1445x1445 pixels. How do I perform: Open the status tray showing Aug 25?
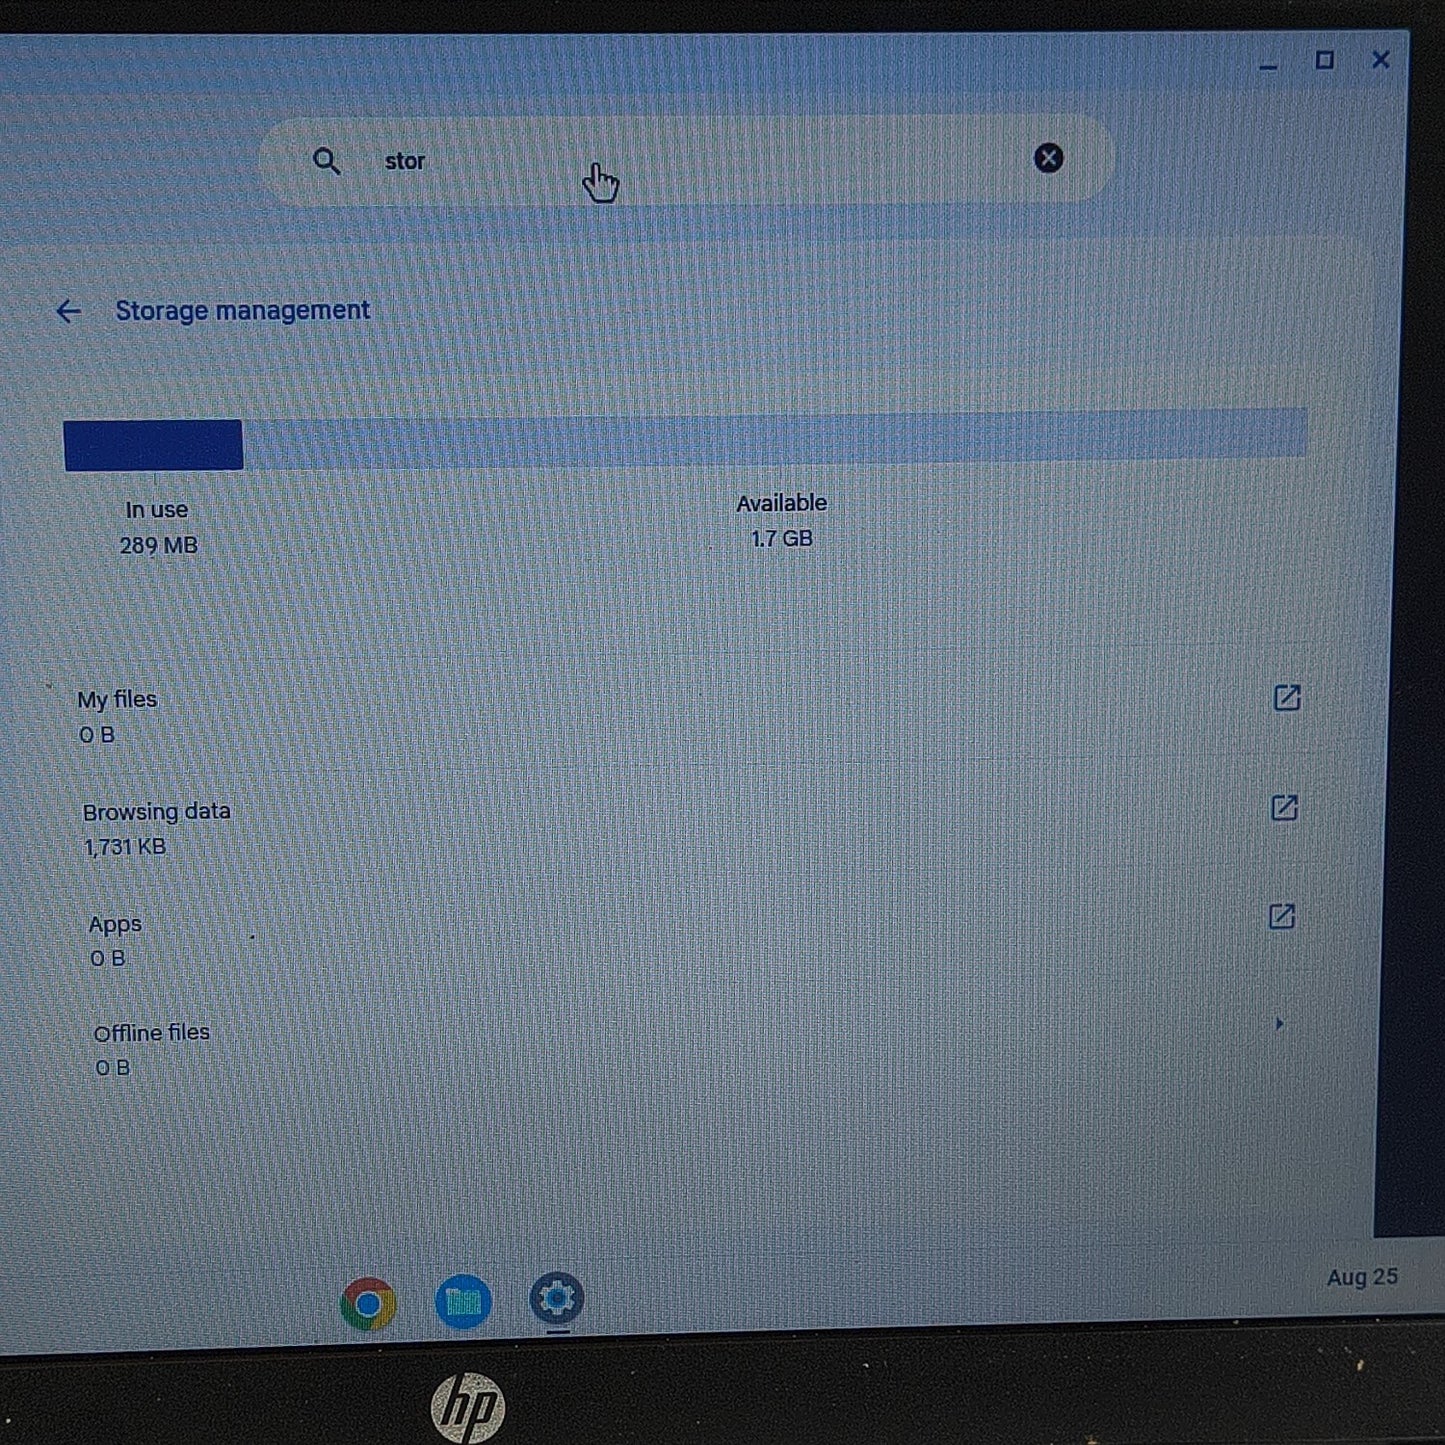click(x=1362, y=1277)
